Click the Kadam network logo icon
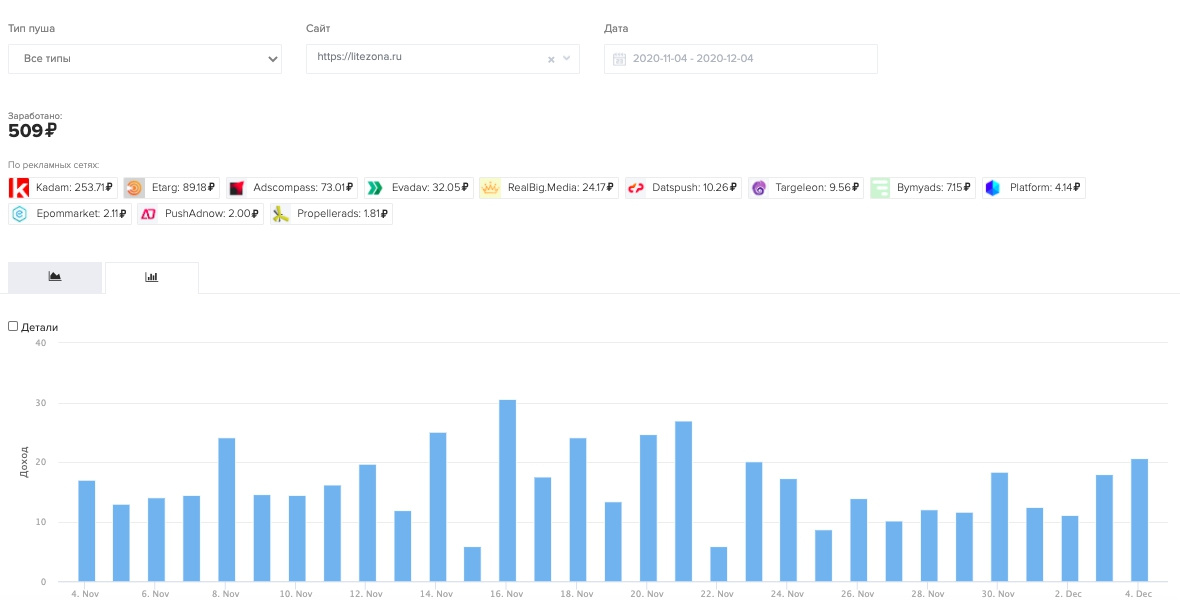The height and width of the screenshot is (600, 1180). pyautogui.click(x=19, y=187)
